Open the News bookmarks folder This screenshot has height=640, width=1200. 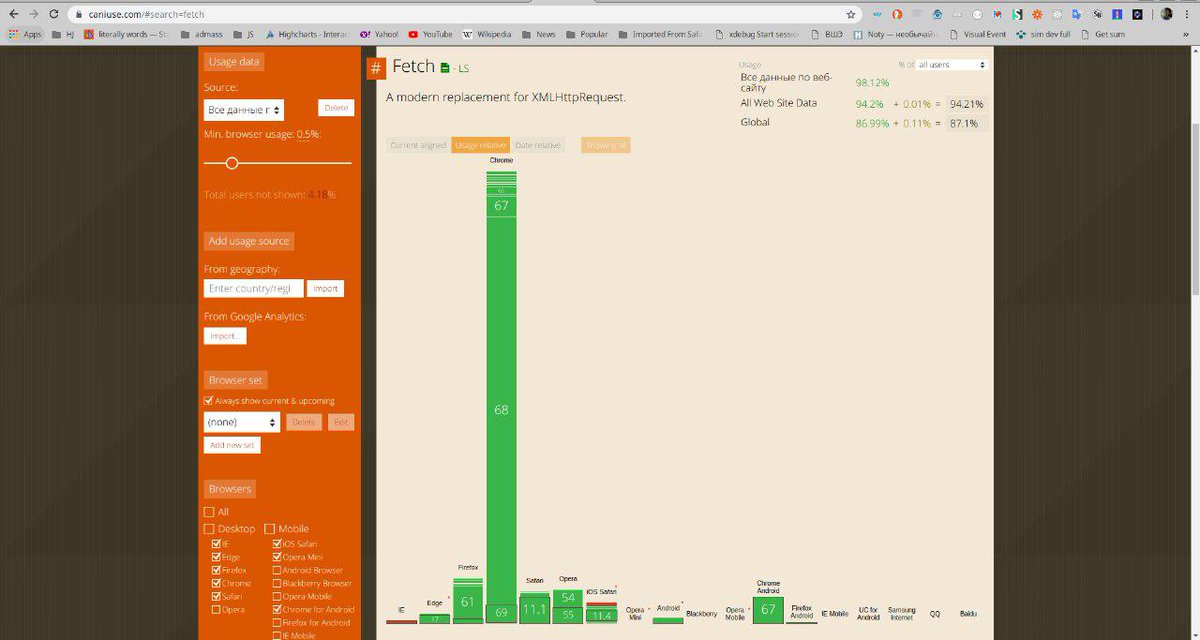tap(538, 34)
